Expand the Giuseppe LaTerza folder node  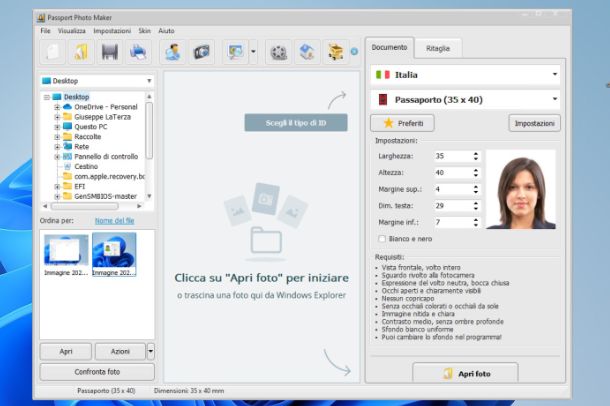pos(57,117)
